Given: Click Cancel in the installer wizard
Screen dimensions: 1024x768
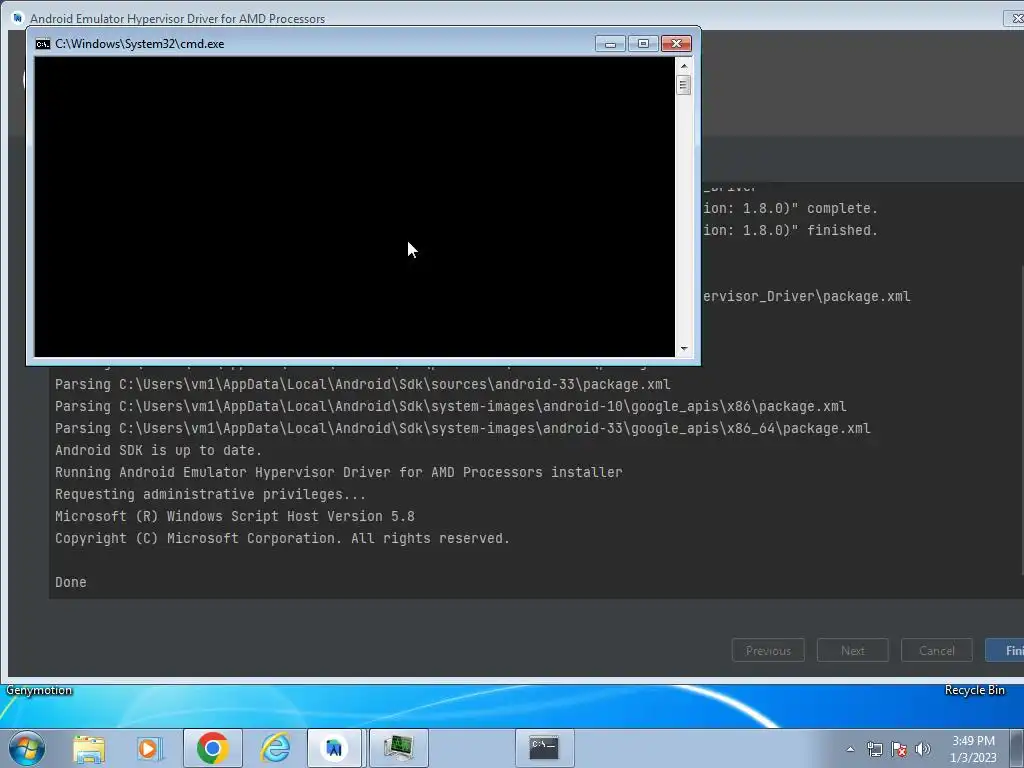Looking at the screenshot, I should coord(936,650).
